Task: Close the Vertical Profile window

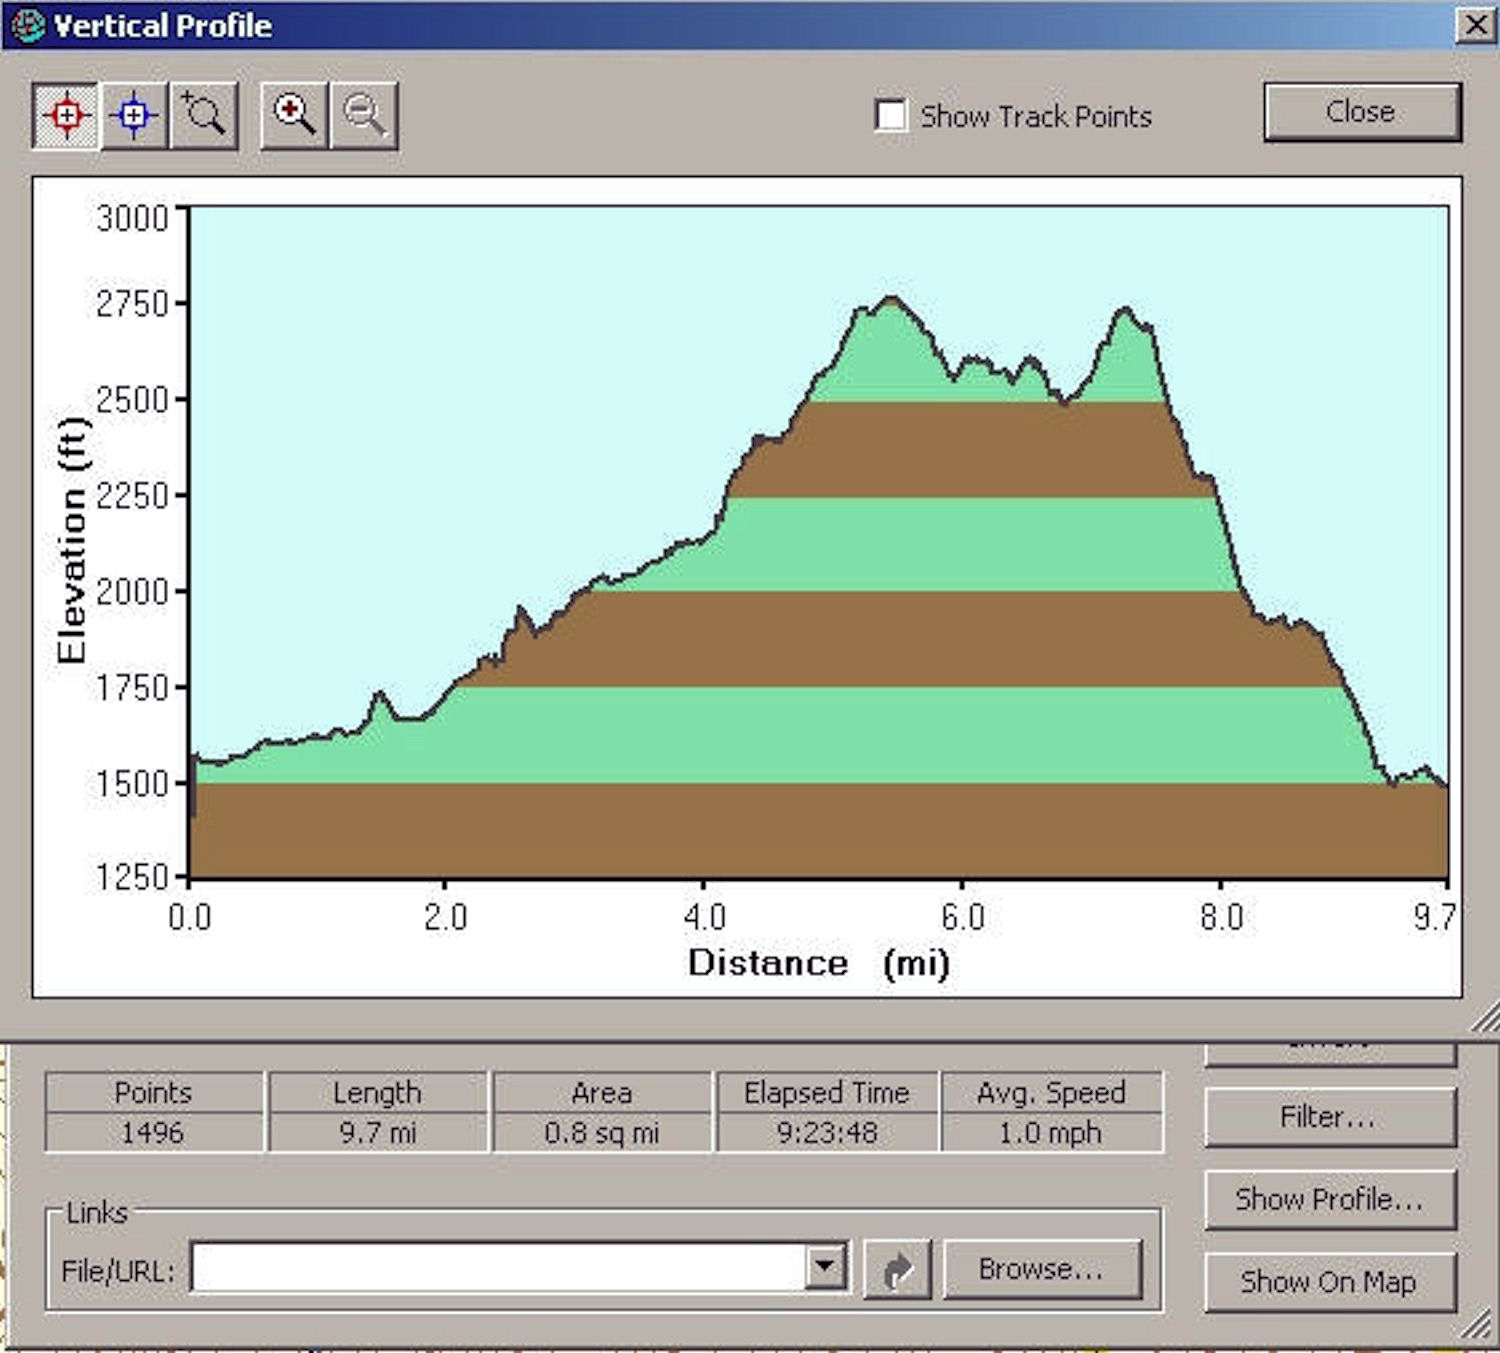Action: (1476, 25)
